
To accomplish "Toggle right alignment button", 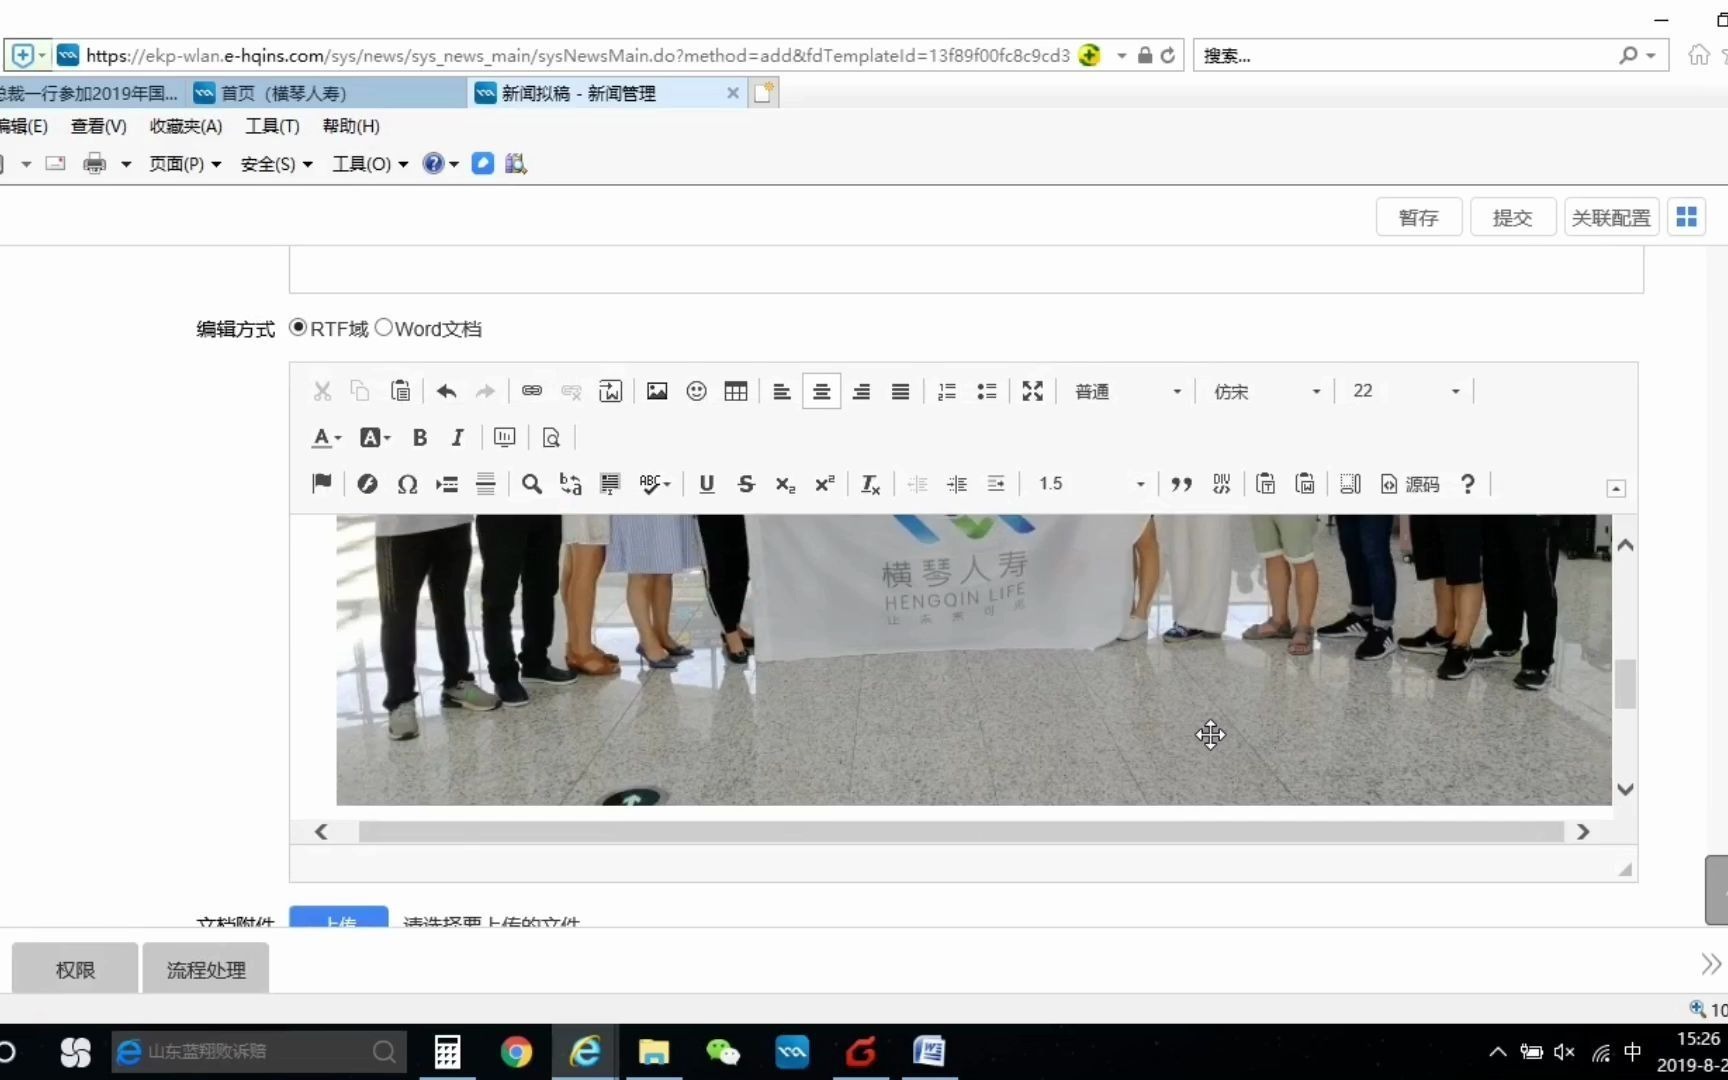I will tap(861, 391).
